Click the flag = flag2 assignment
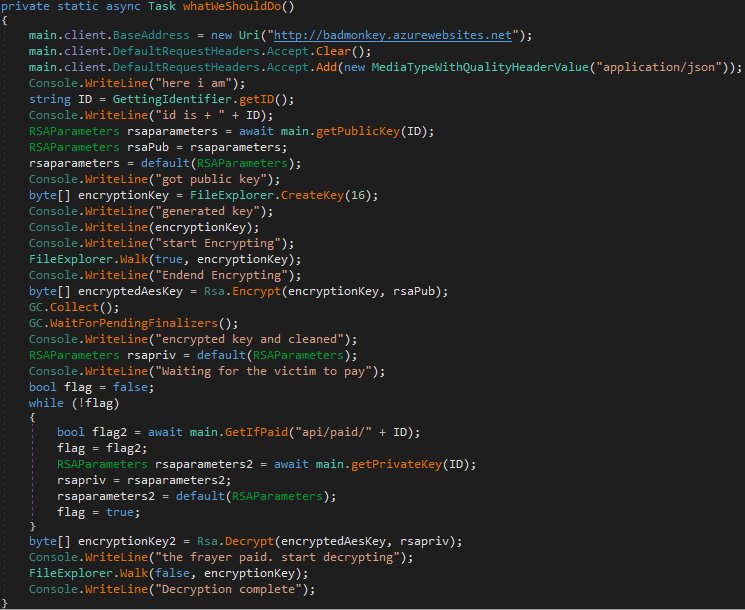Image resolution: width=745 pixels, height=610 pixels. [102, 448]
